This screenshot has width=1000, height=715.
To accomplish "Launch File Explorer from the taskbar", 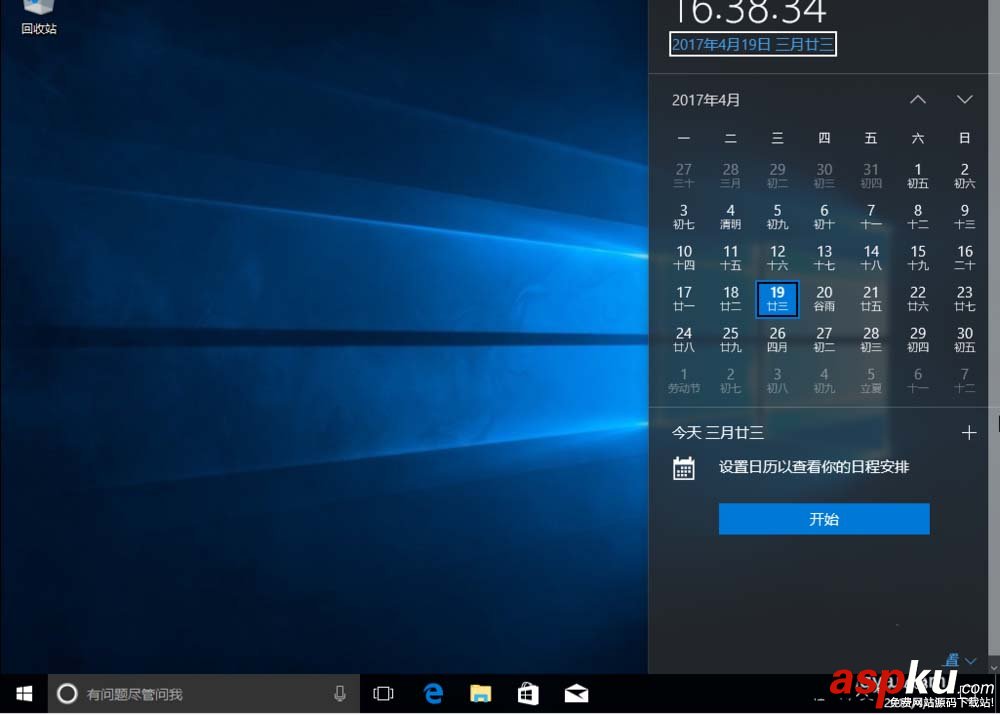I will tap(480, 693).
